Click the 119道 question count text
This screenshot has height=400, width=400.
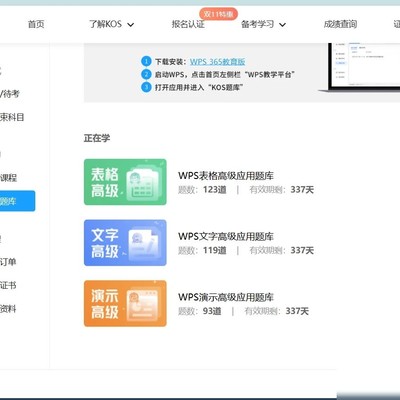tap(215, 250)
